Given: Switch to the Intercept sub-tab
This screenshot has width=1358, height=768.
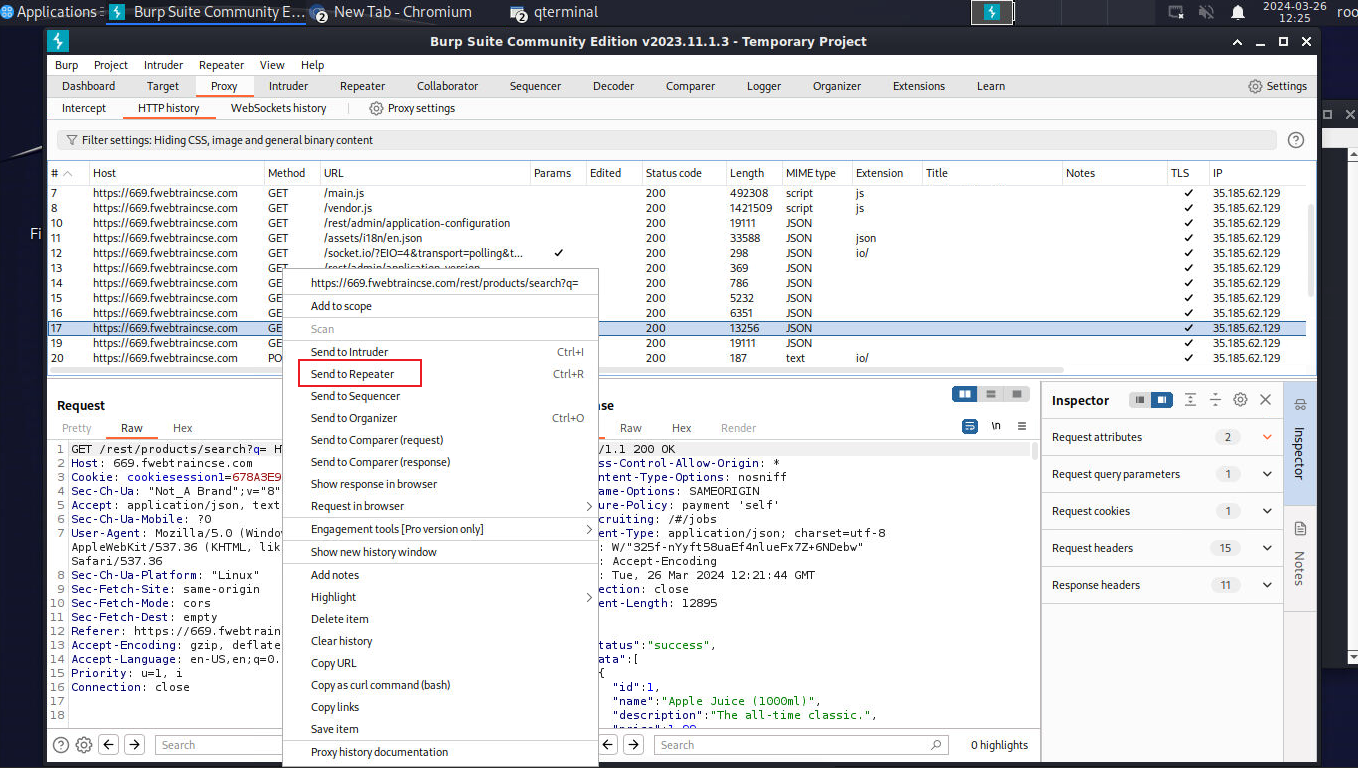Looking at the screenshot, I should [x=84, y=108].
